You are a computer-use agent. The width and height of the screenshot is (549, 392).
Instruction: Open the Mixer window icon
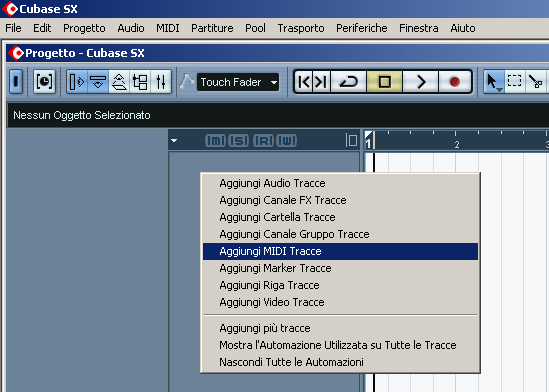pyautogui.click(x=161, y=82)
